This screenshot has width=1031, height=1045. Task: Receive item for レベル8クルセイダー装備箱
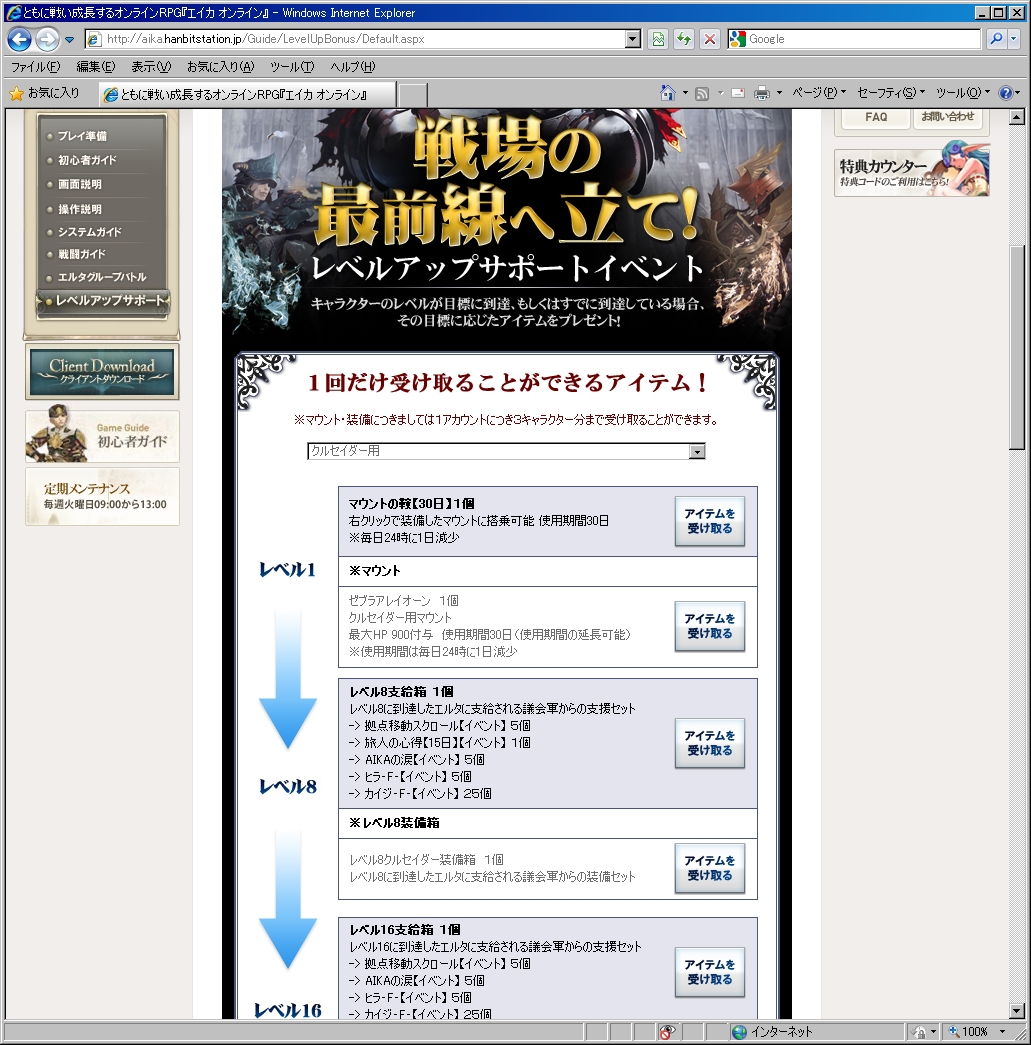pyautogui.click(x=710, y=868)
